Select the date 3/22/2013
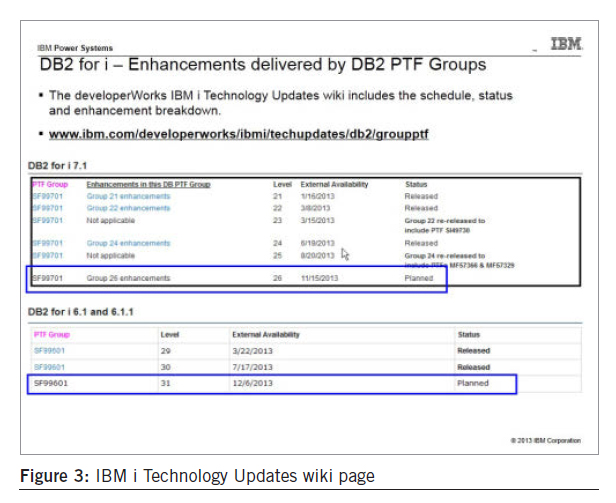The height and width of the screenshot is (503, 616). click(252, 351)
